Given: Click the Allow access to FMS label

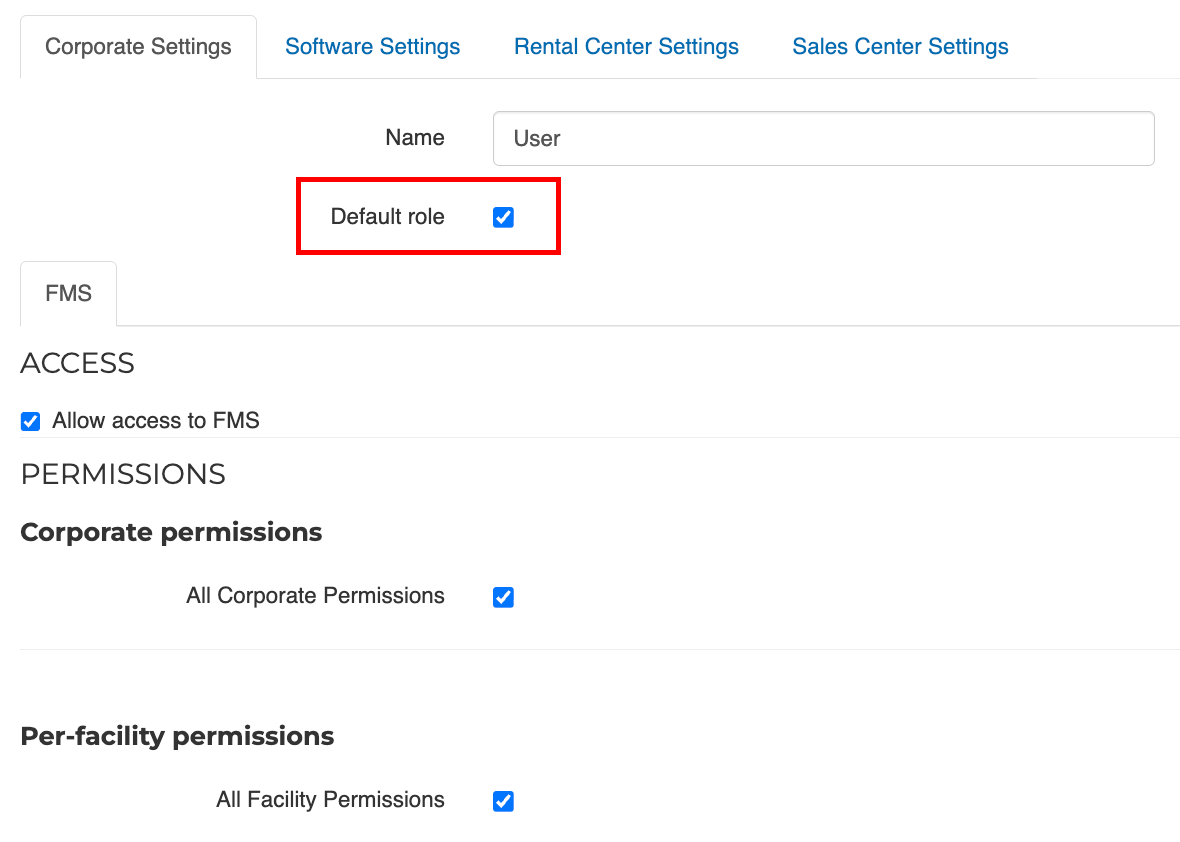Looking at the screenshot, I should 156,421.
